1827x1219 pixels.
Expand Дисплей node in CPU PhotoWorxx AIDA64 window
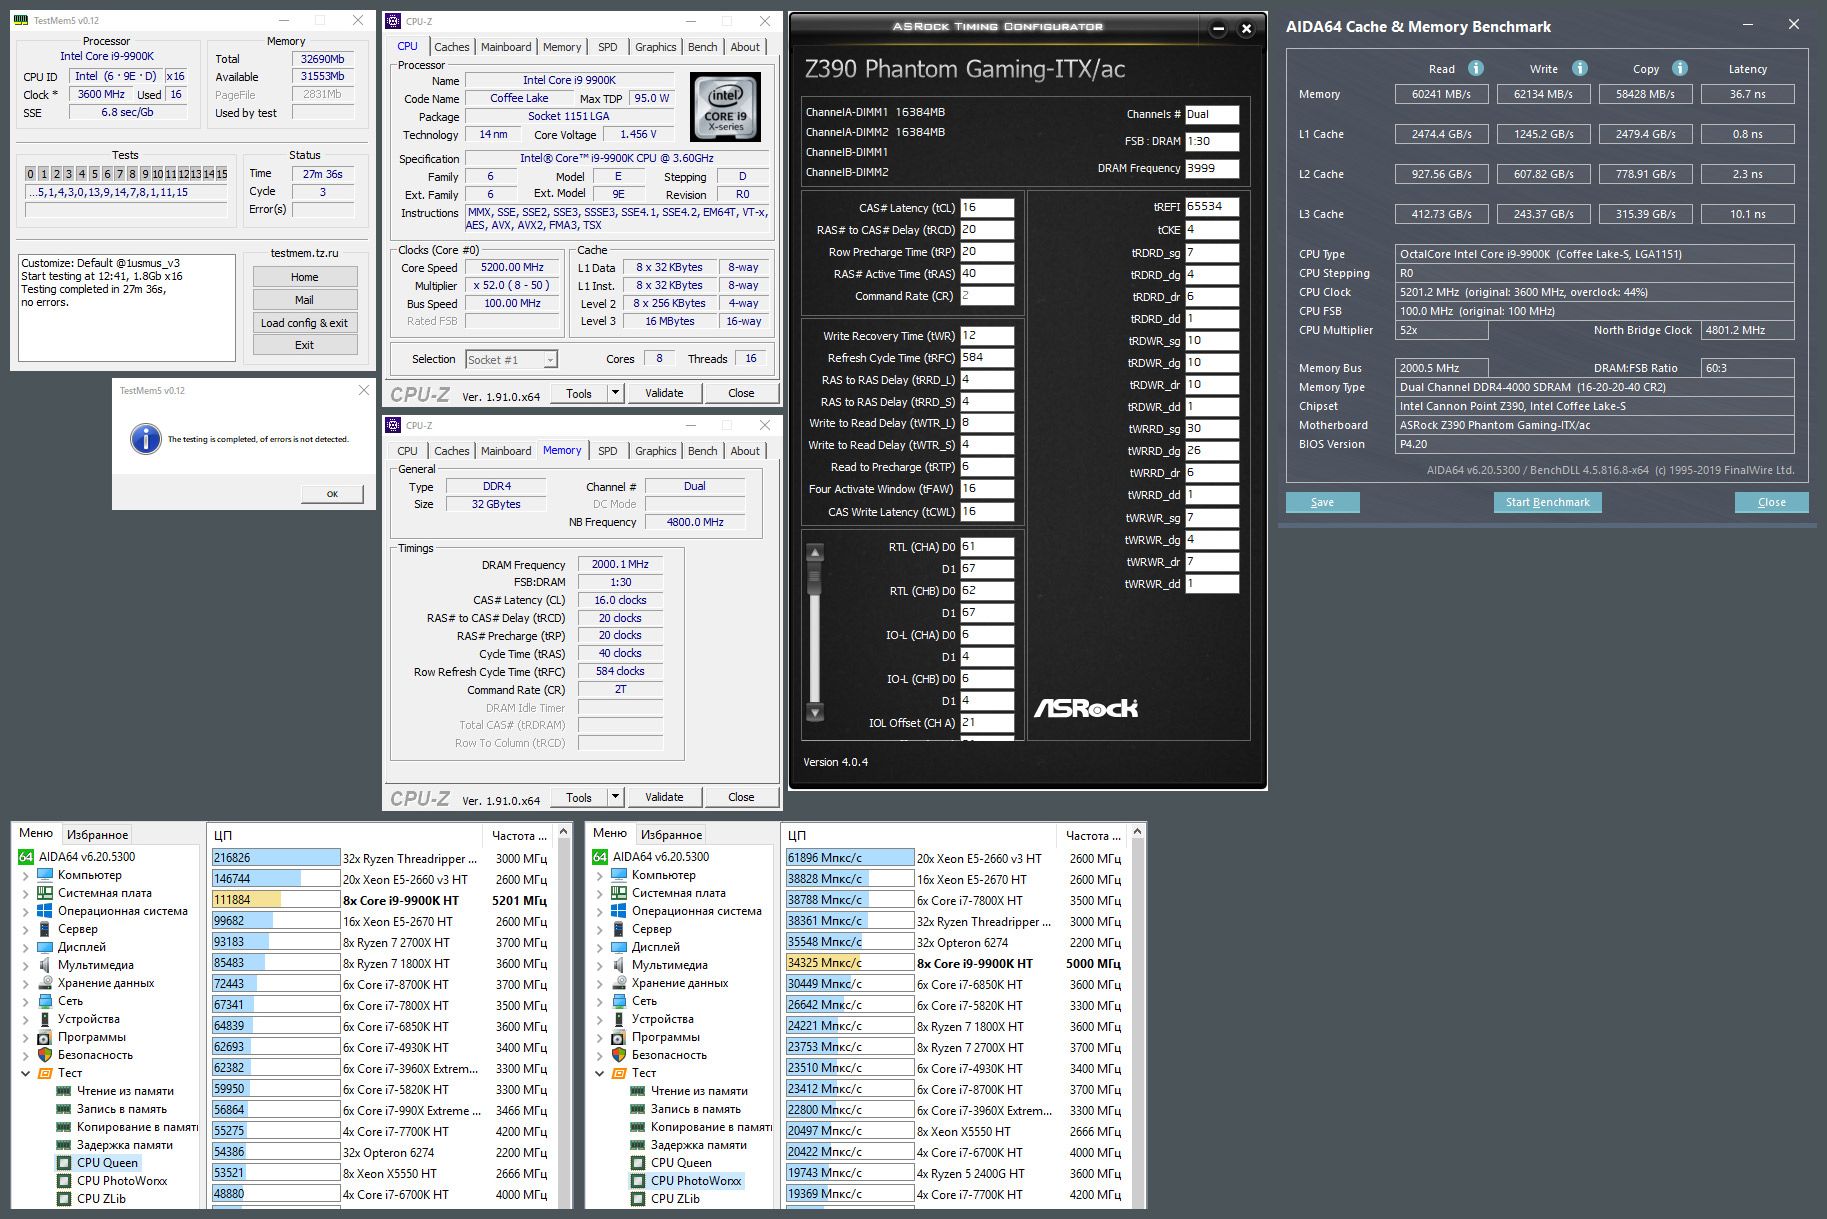click(x=600, y=948)
